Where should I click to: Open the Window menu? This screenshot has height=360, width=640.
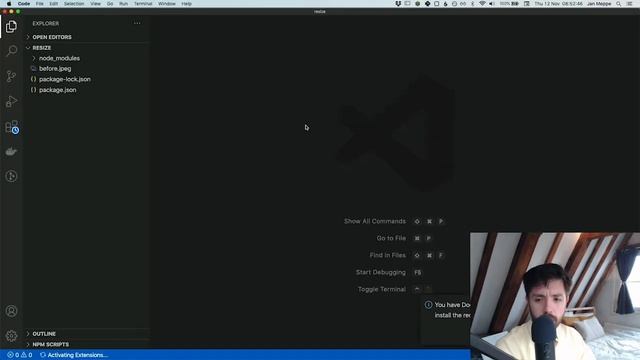click(167, 4)
